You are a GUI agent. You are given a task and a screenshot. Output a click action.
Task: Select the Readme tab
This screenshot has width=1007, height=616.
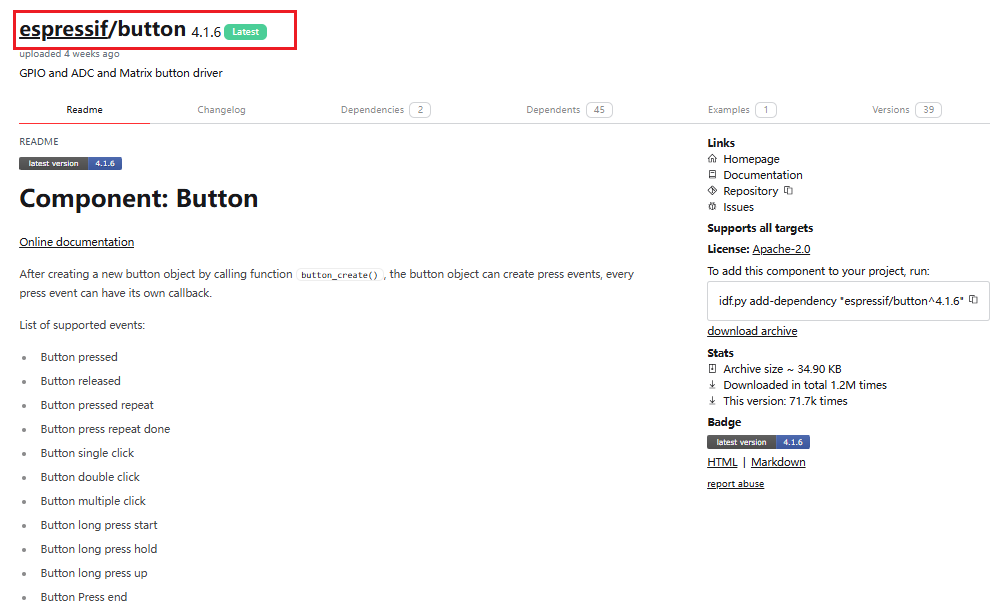[x=84, y=110]
